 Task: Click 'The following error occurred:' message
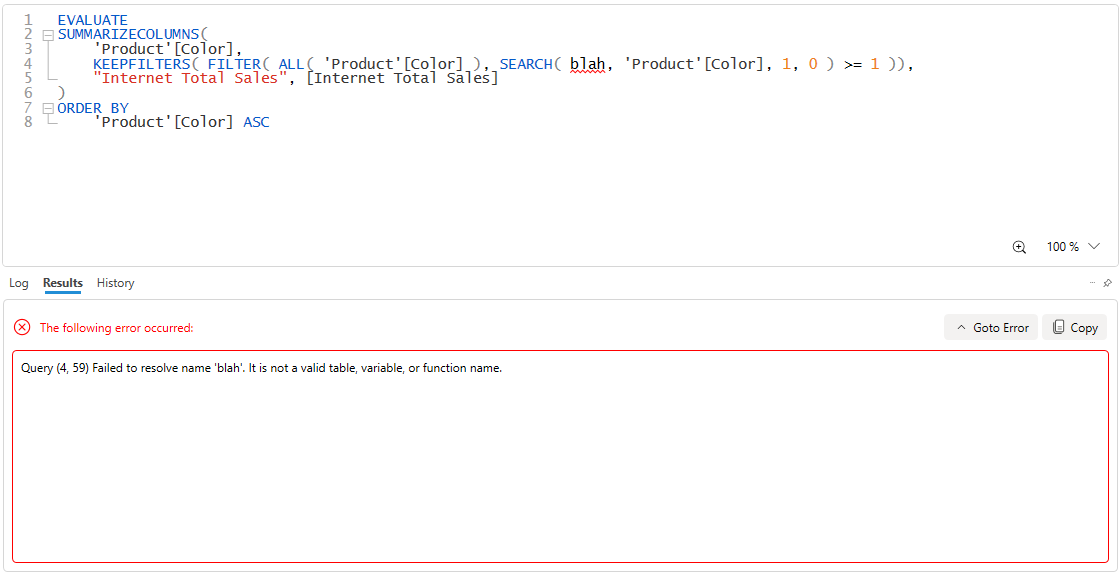coord(116,328)
